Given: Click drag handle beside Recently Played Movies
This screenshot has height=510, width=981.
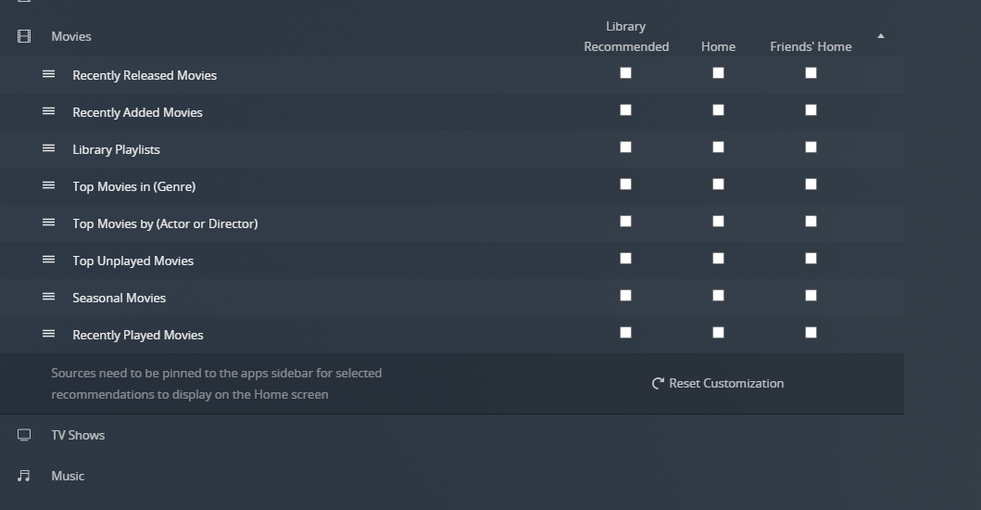Looking at the screenshot, I should (48, 333).
